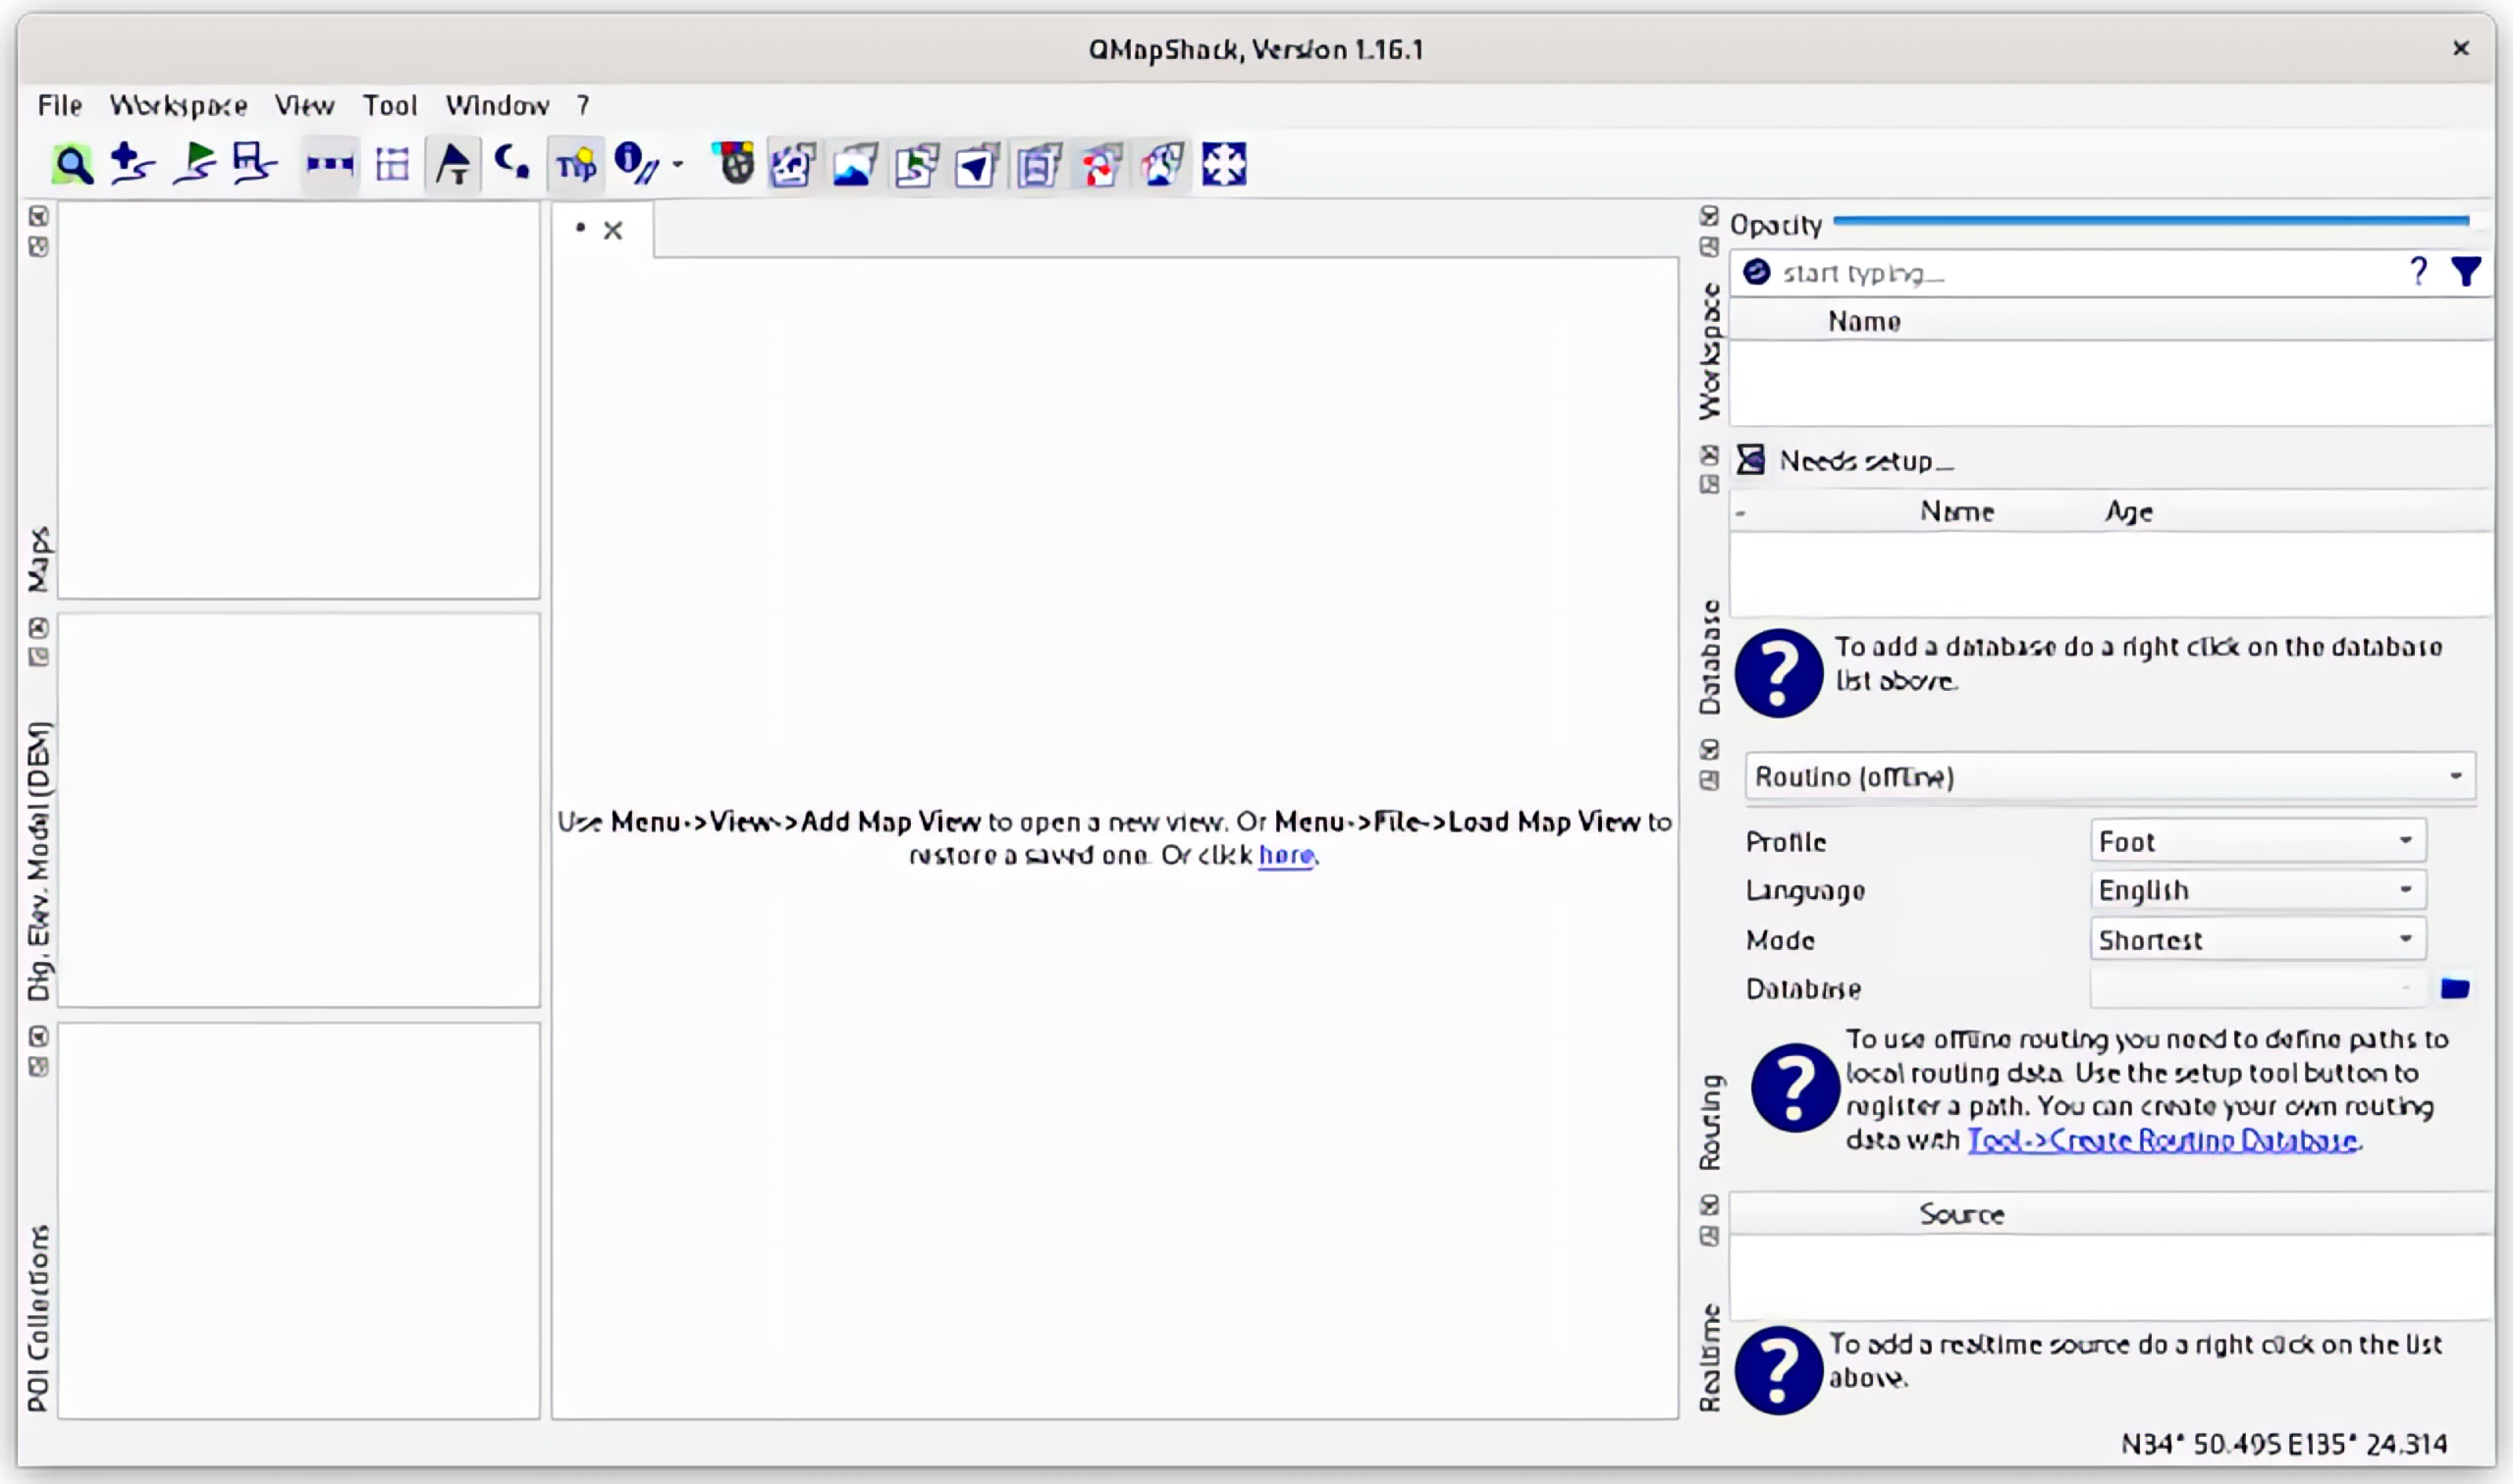Toggle Maps dock visibility in toolbar

793,164
